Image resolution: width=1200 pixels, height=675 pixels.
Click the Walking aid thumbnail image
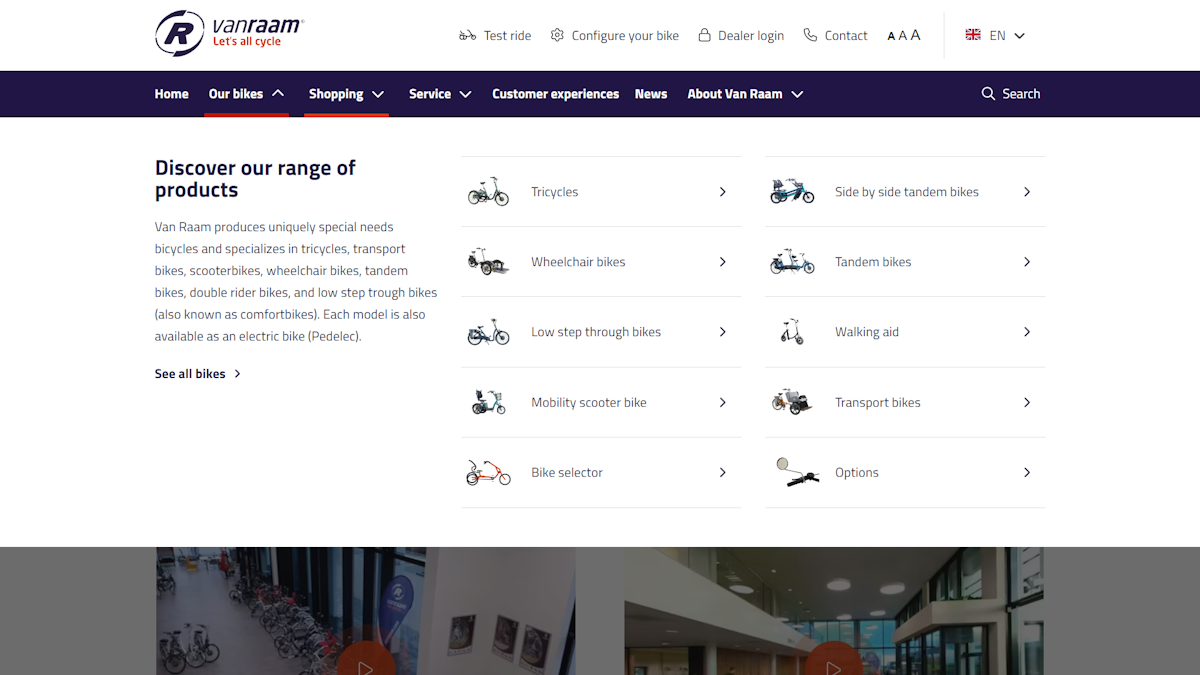tap(792, 332)
